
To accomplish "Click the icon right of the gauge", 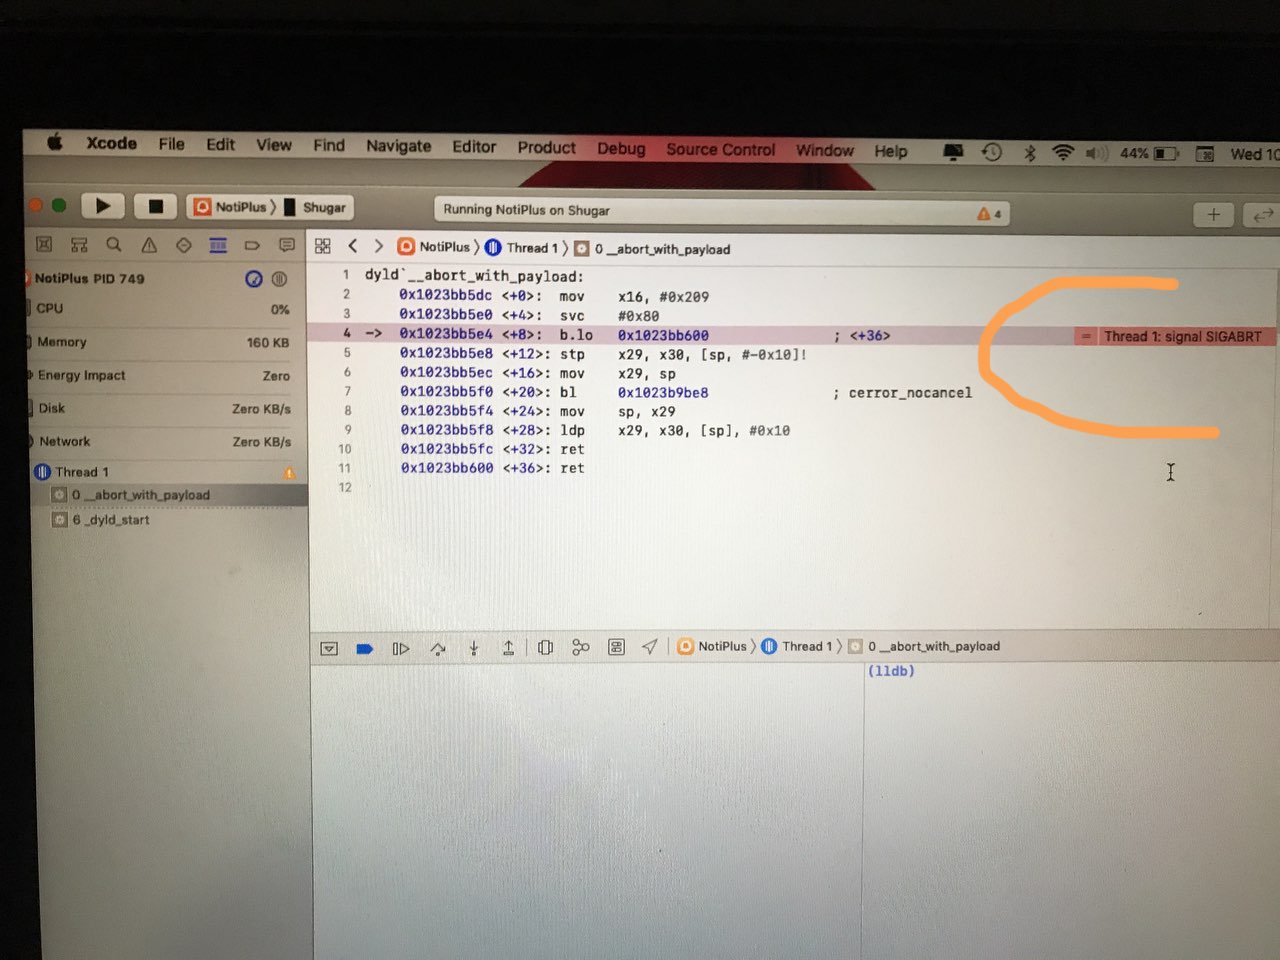I will (x=280, y=278).
